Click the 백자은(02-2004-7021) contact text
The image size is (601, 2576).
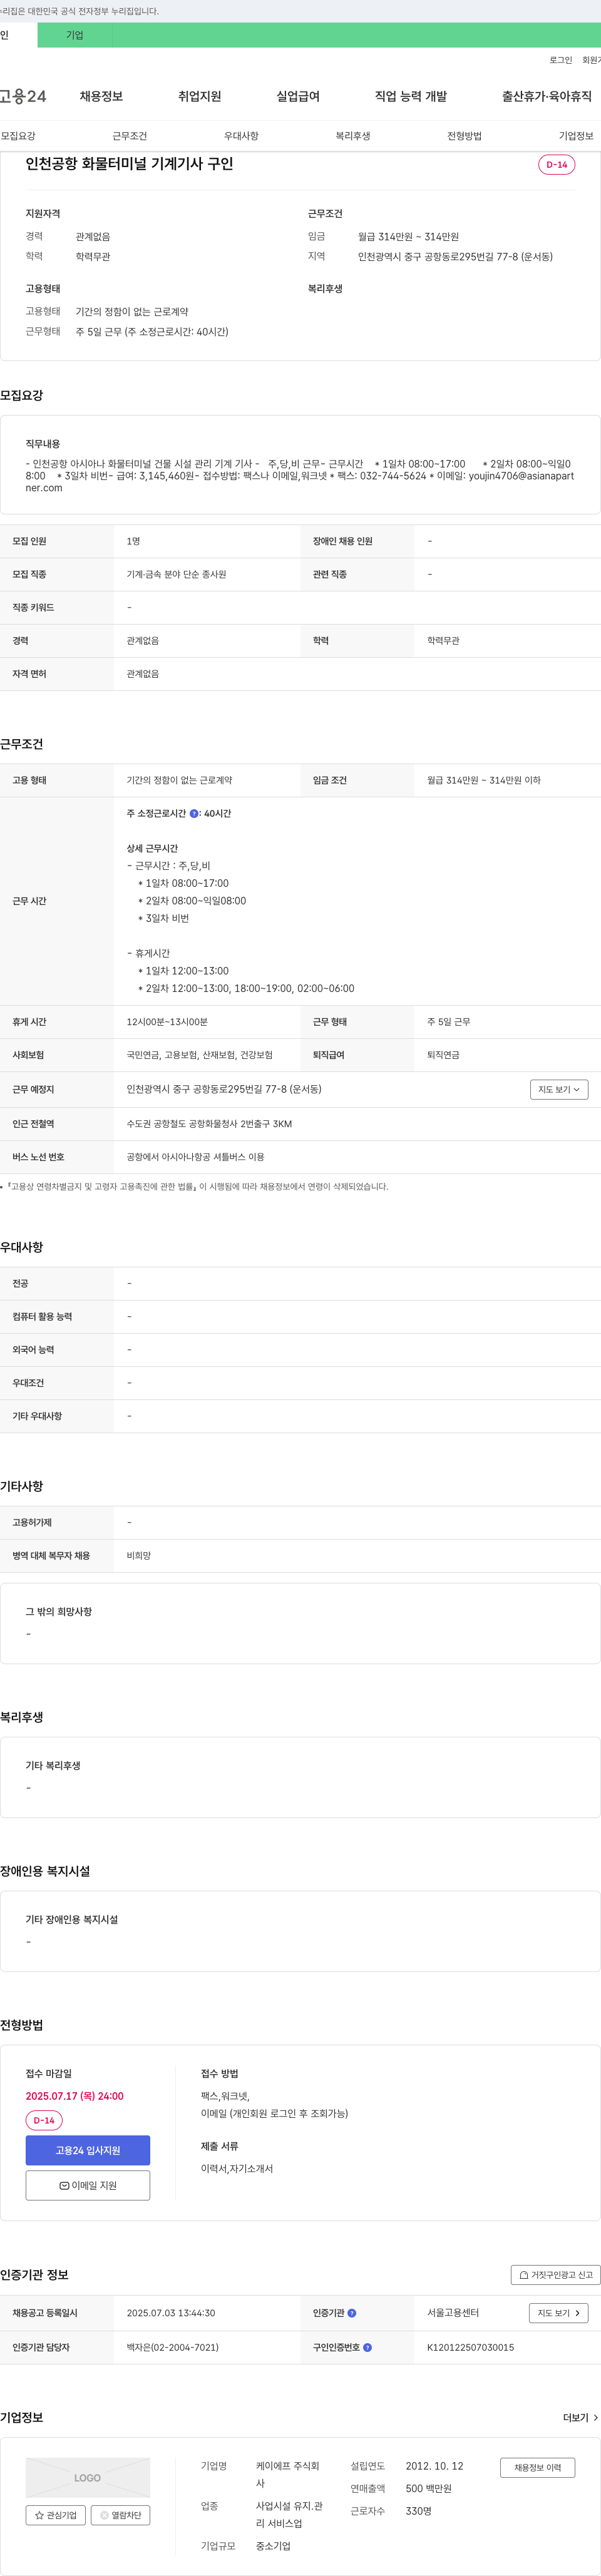172,2347
